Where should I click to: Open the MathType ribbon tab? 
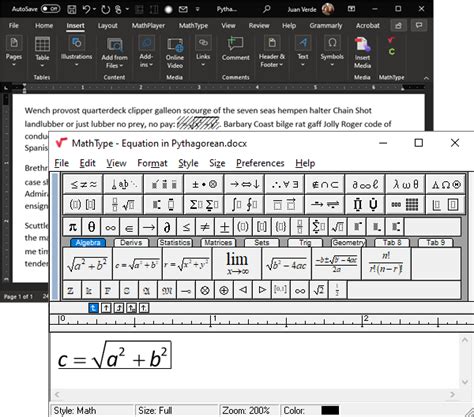pos(193,26)
